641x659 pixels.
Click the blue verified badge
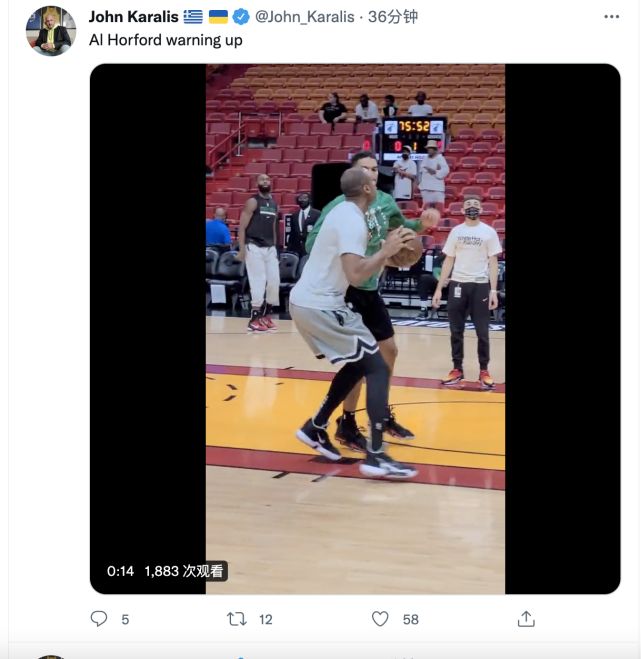point(242,17)
